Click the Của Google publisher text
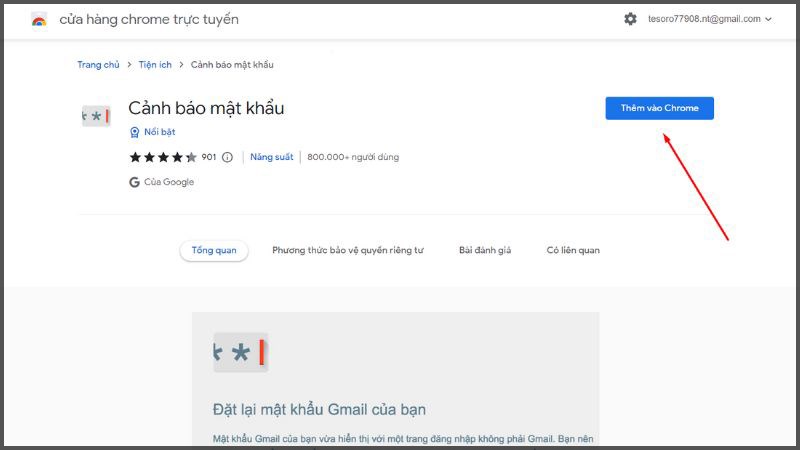The height and width of the screenshot is (450, 800). (x=169, y=182)
